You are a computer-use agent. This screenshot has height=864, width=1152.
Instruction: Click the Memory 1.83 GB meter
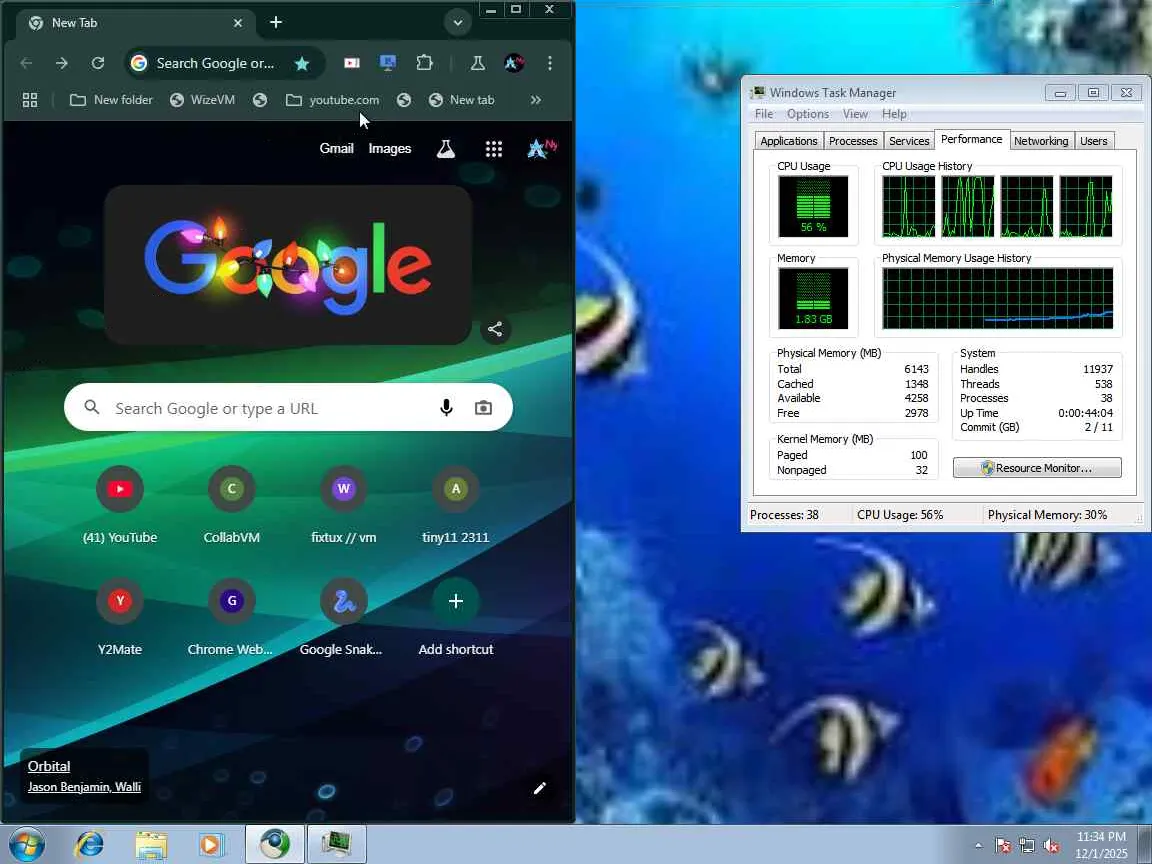click(813, 298)
